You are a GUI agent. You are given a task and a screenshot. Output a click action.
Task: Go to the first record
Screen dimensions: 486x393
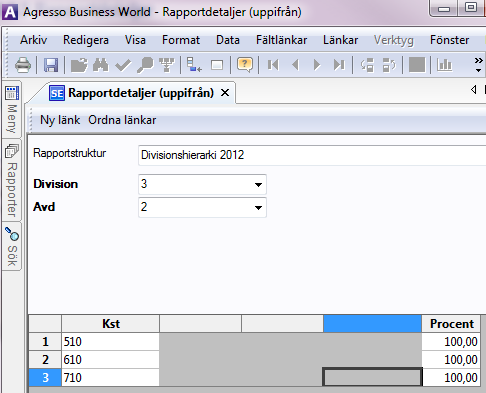click(x=273, y=65)
